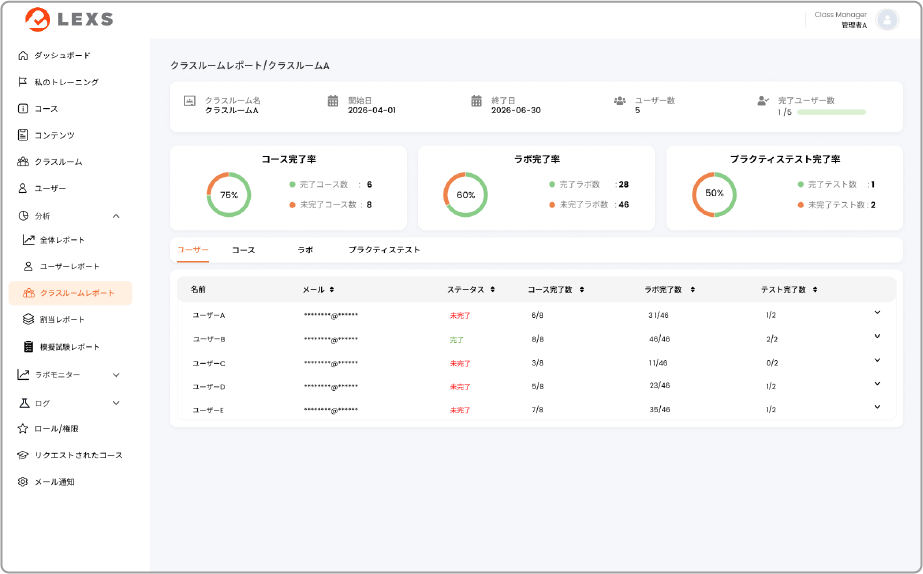This screenshot has width=923, height=574.
Task: Switch to the ラボ tab
Action: [x=305, y=250]
